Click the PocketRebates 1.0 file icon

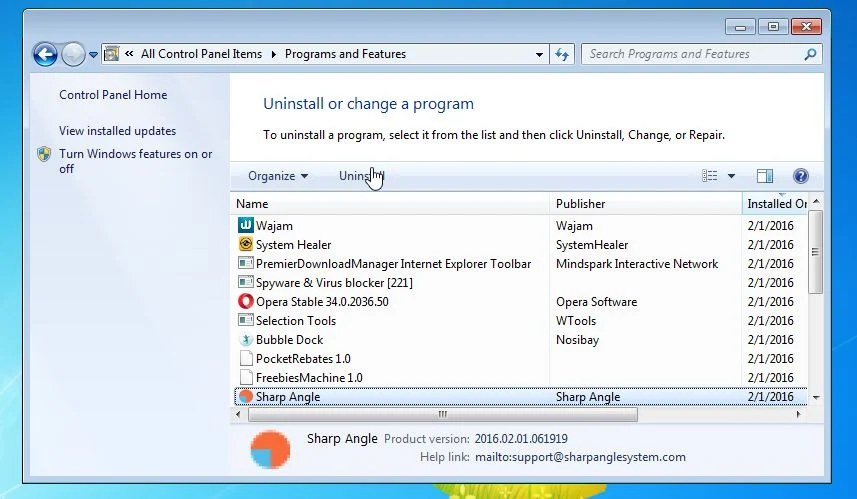246,359
